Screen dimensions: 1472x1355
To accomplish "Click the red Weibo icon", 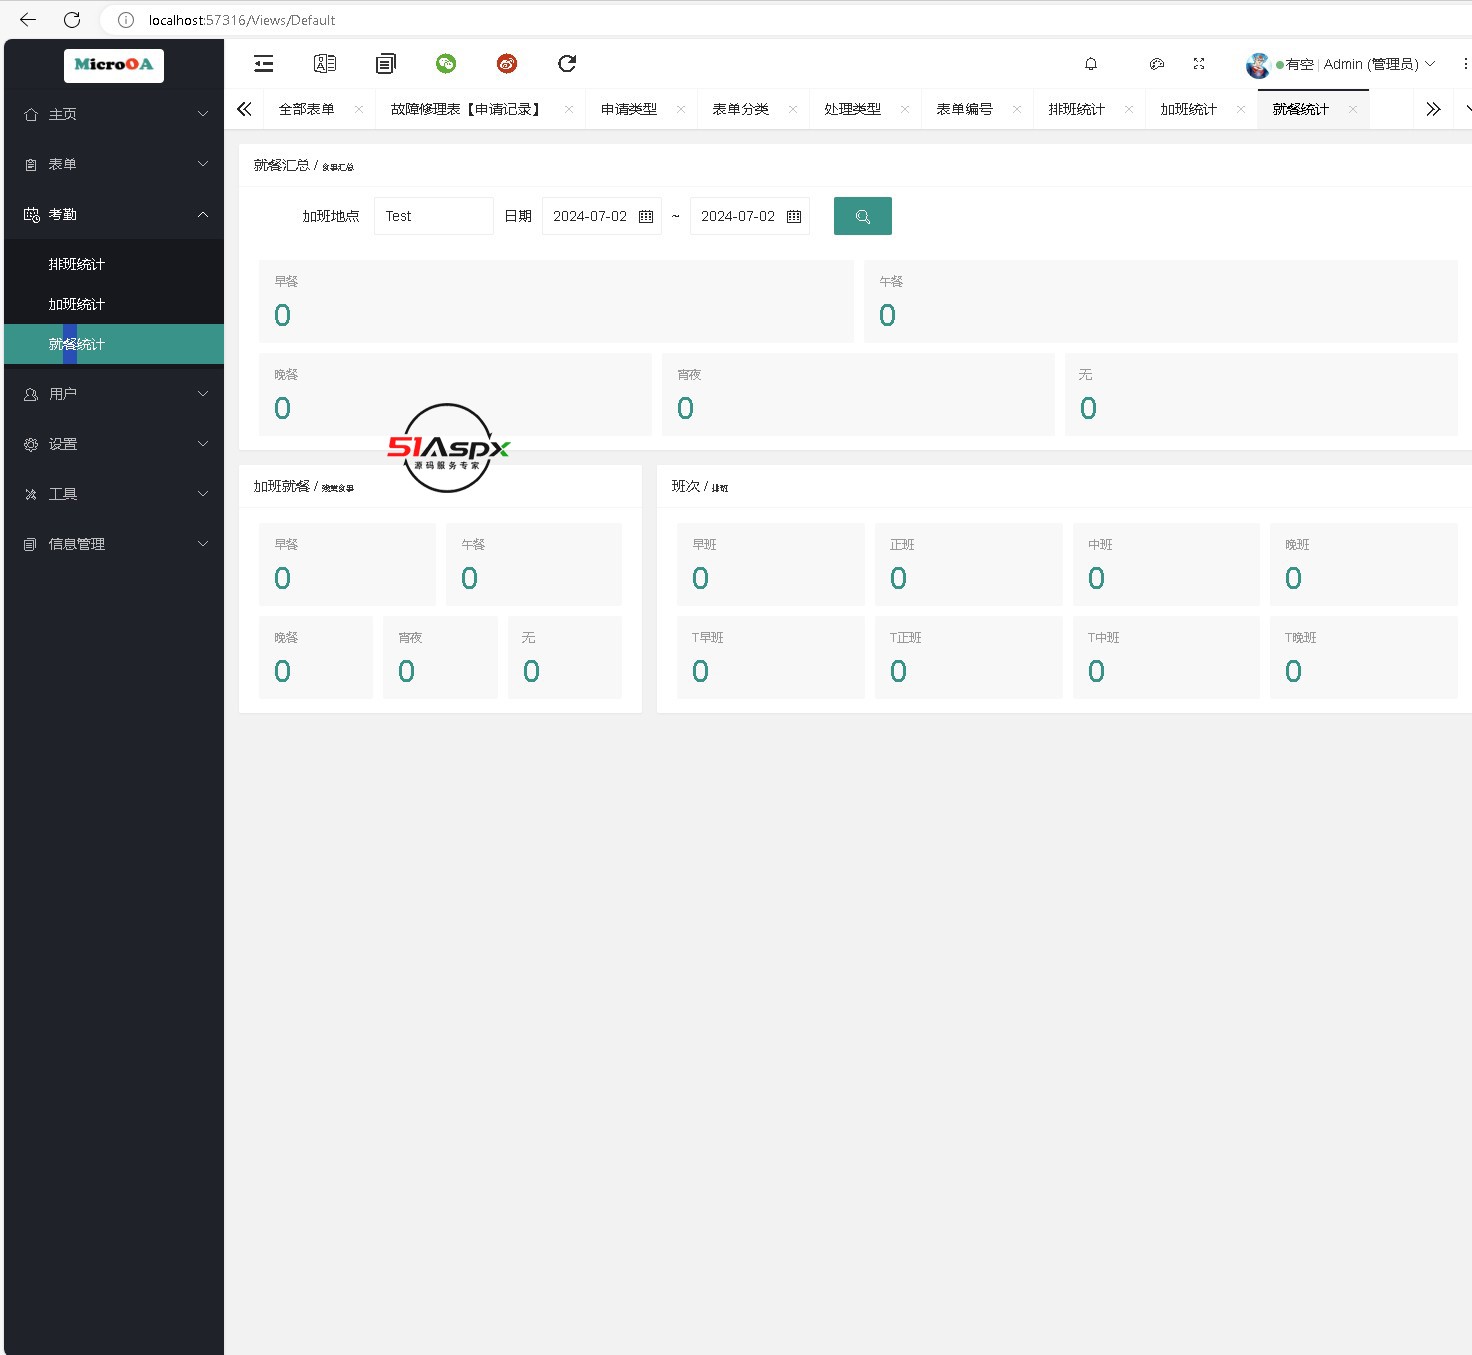I will coord(507,64).
